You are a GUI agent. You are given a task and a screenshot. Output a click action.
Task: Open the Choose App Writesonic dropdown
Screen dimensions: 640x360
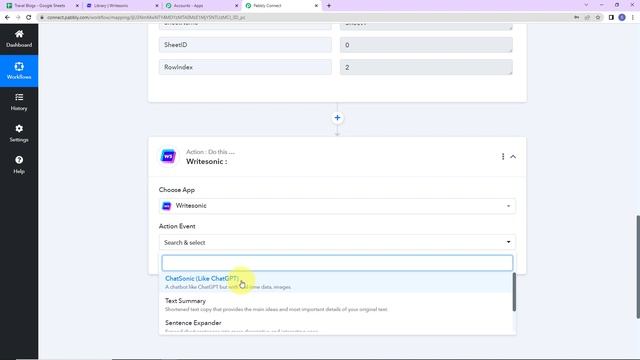pos(337,206)
